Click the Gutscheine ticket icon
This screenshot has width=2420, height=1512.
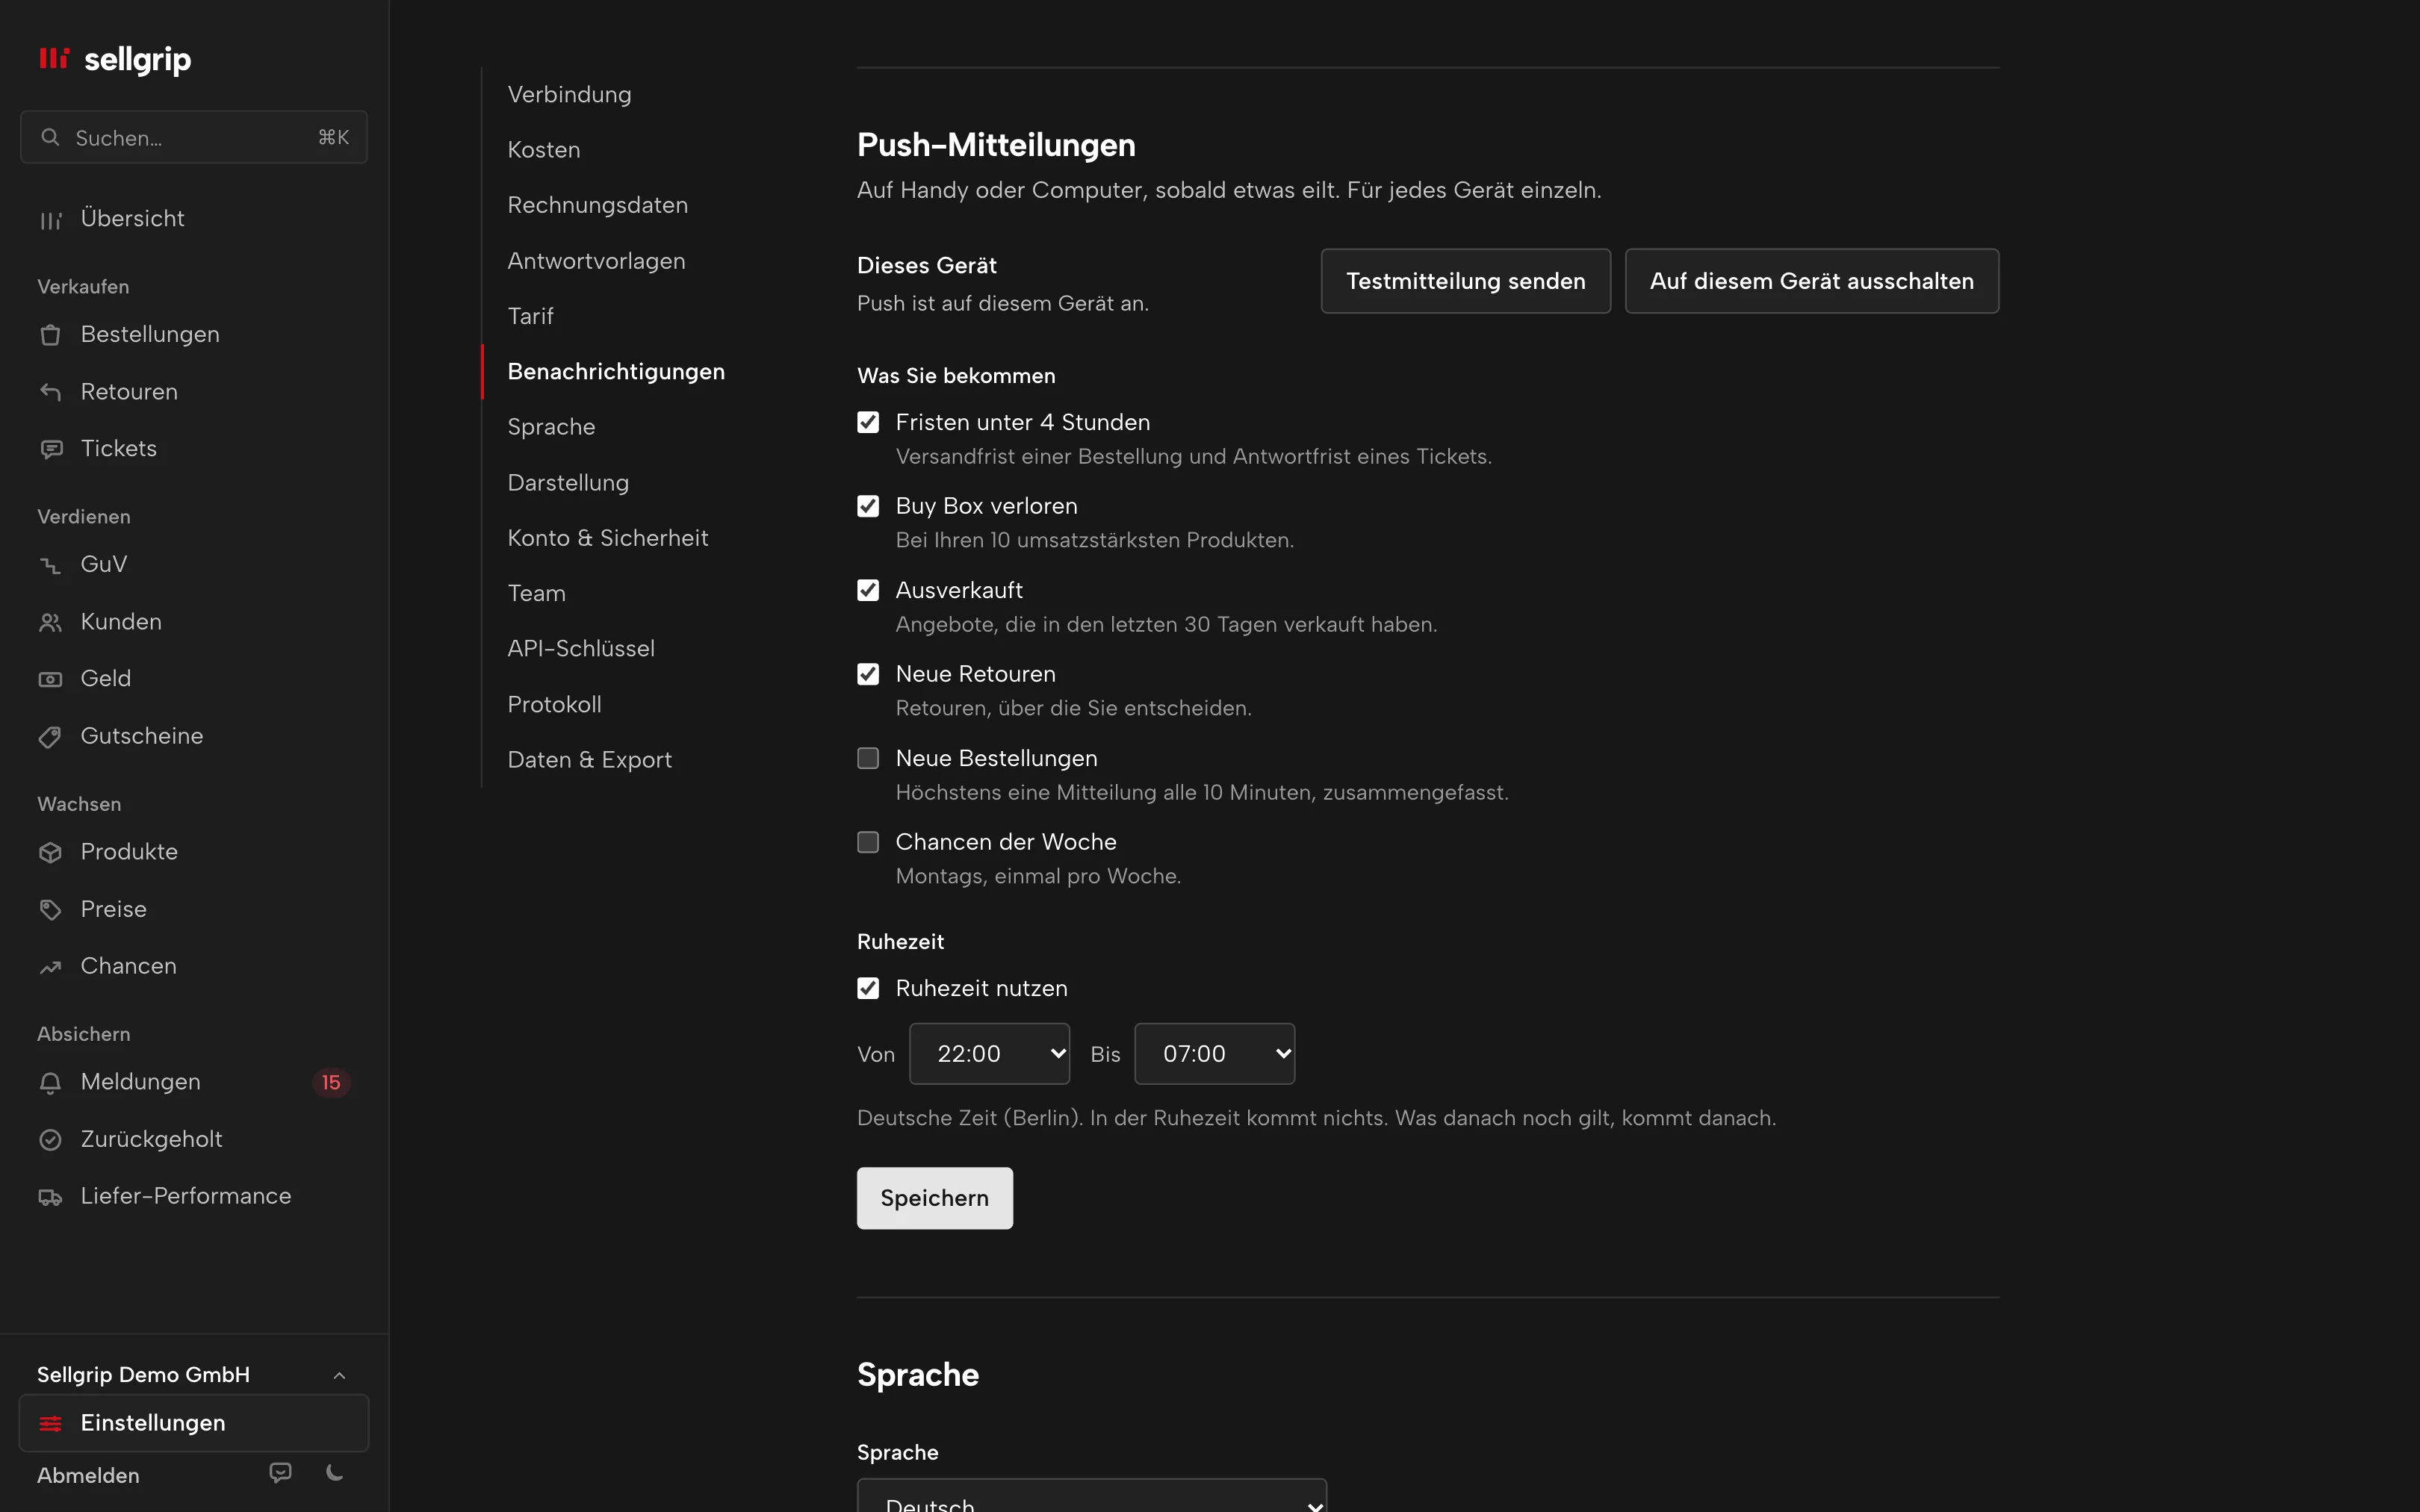[51, 737]
